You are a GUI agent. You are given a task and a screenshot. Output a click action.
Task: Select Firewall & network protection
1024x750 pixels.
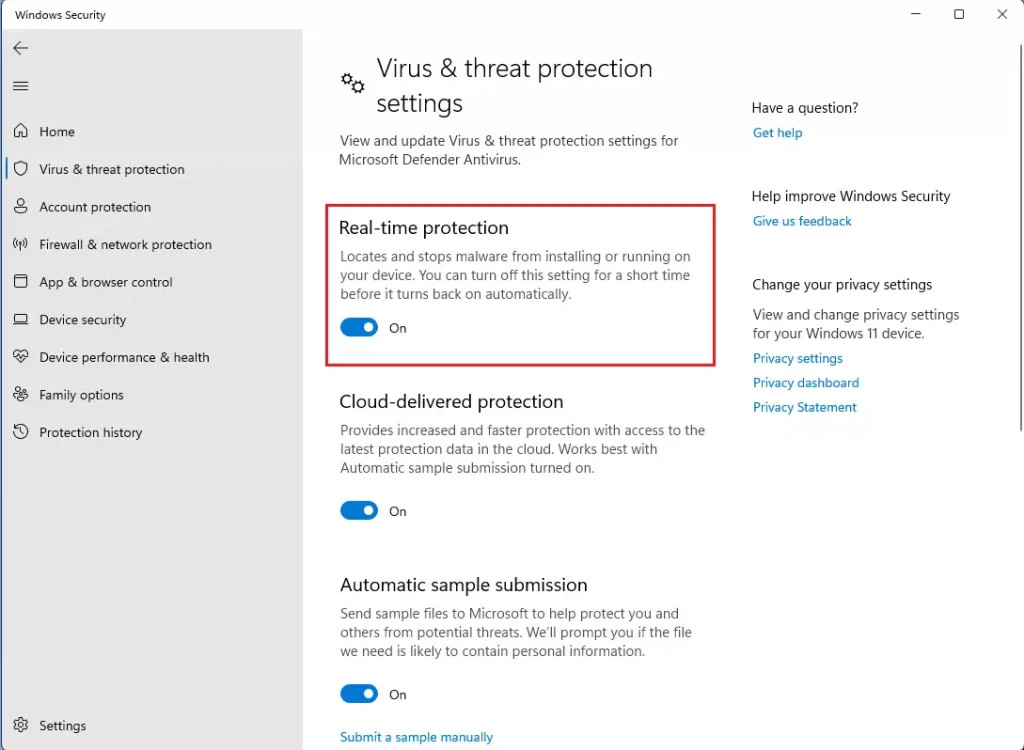(x=125, y=244)
